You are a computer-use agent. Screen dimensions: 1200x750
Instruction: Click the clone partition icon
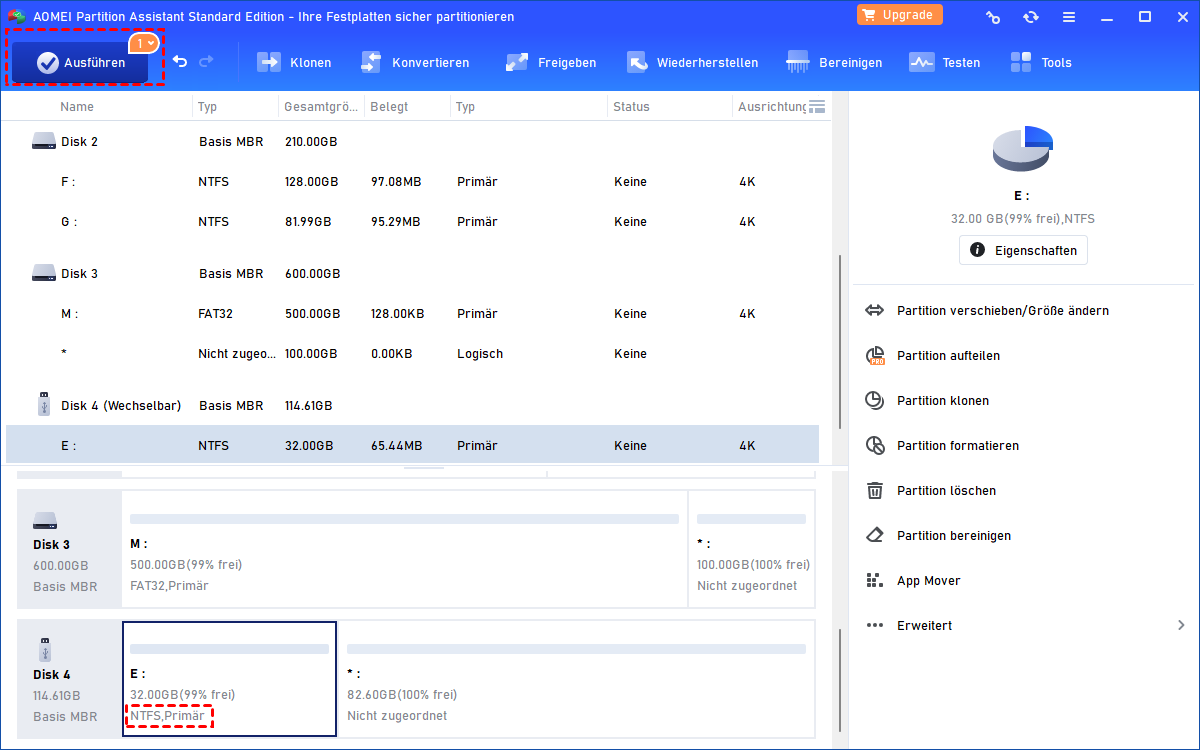[875, 401]
